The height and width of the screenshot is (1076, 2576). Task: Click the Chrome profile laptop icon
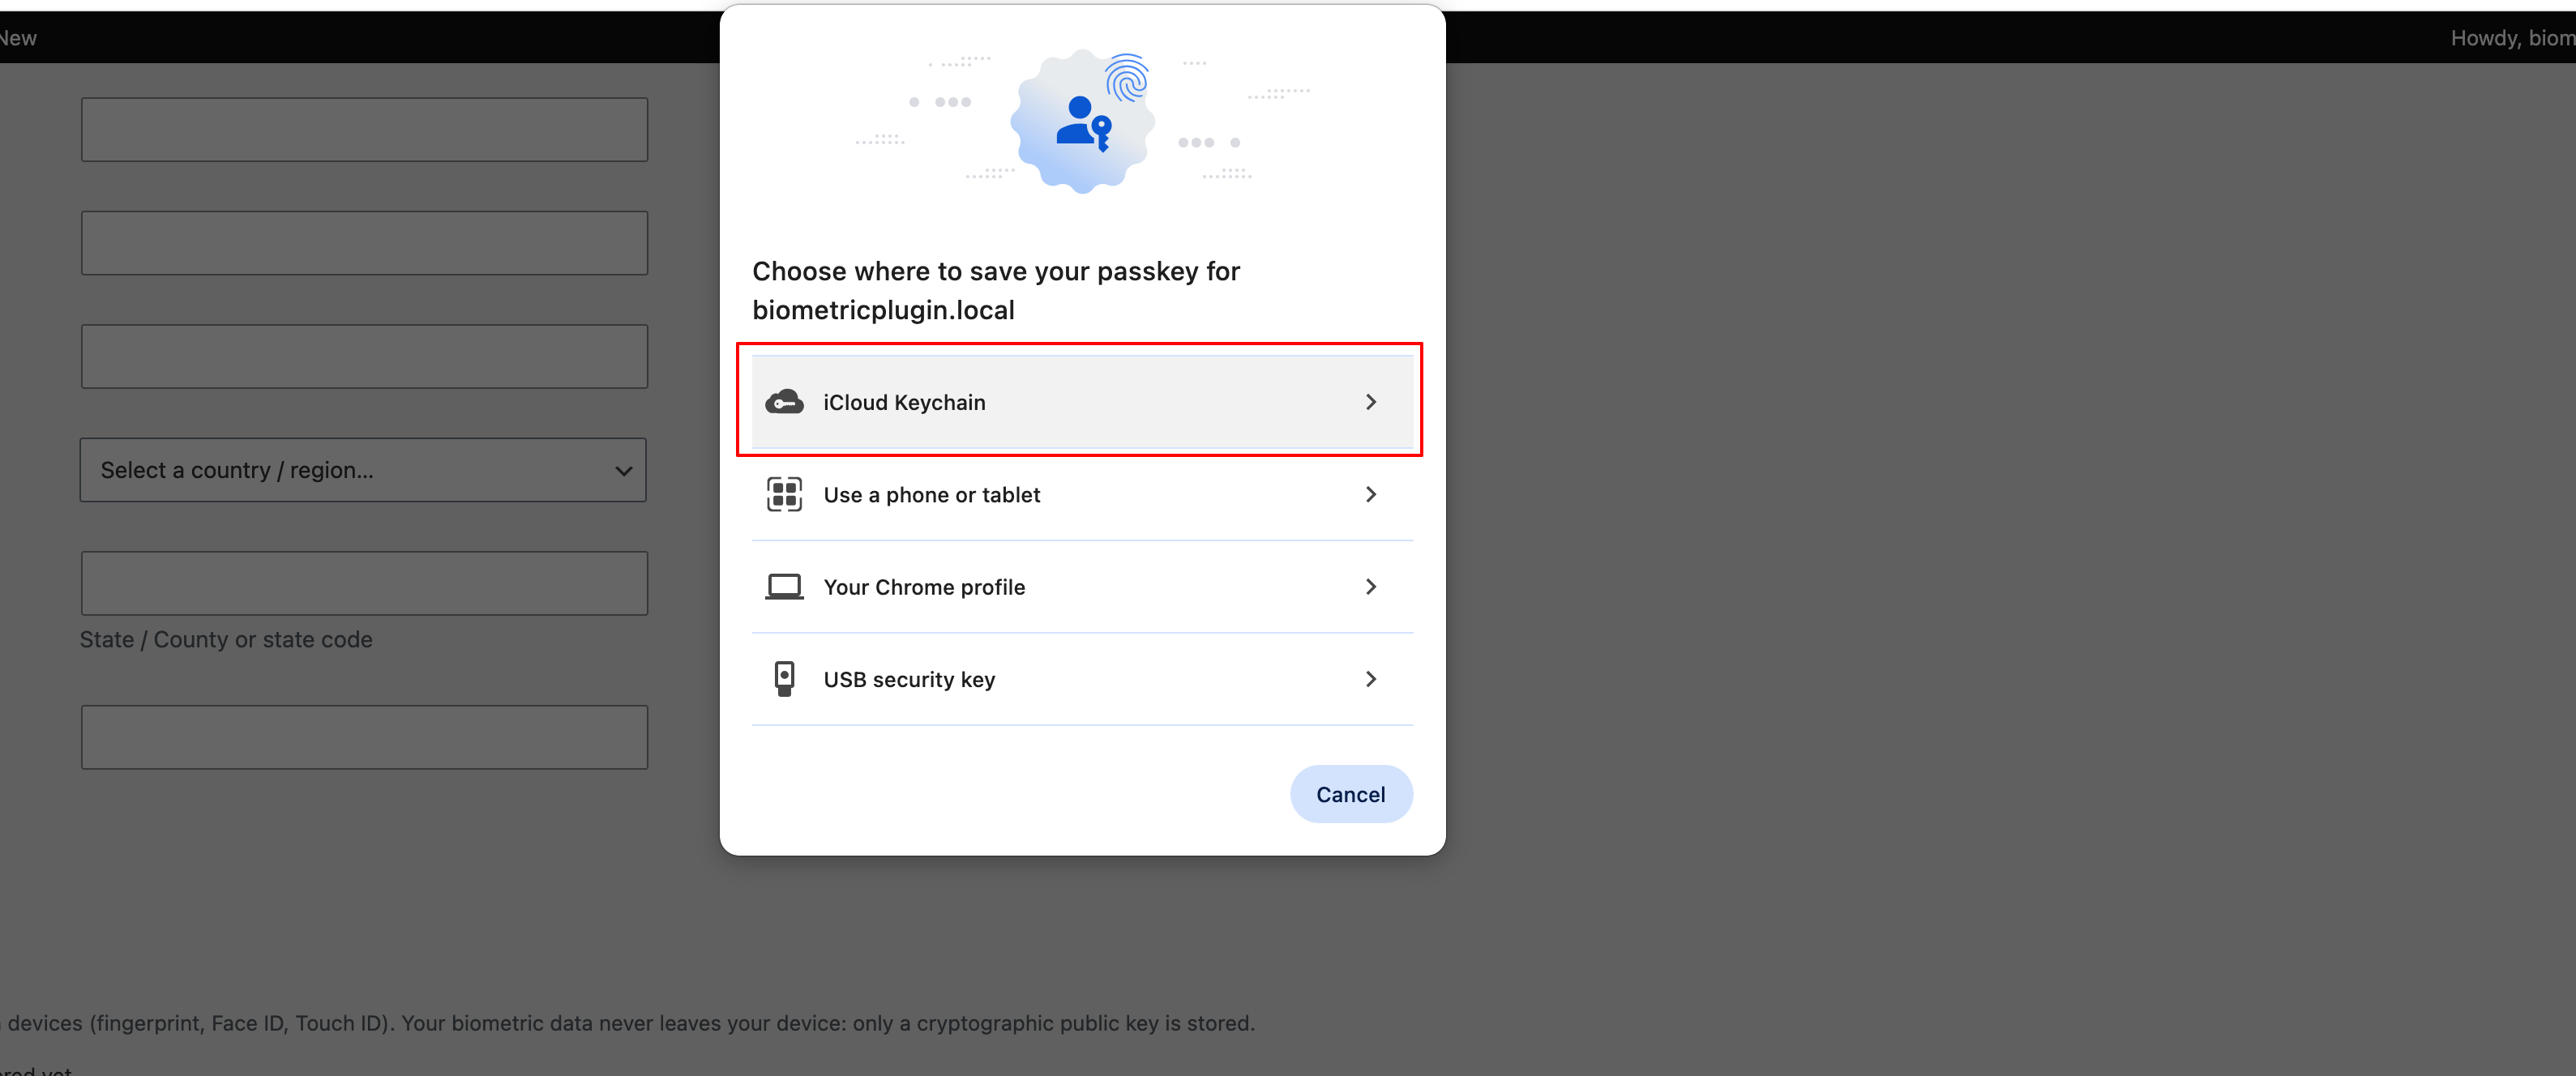coord(784,587)
